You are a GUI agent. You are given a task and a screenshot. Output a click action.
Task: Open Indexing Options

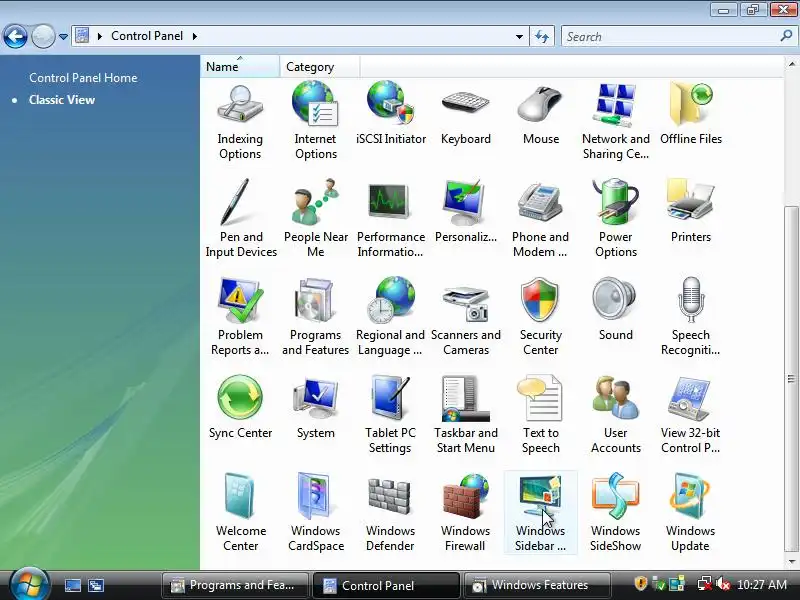(240, 122)
